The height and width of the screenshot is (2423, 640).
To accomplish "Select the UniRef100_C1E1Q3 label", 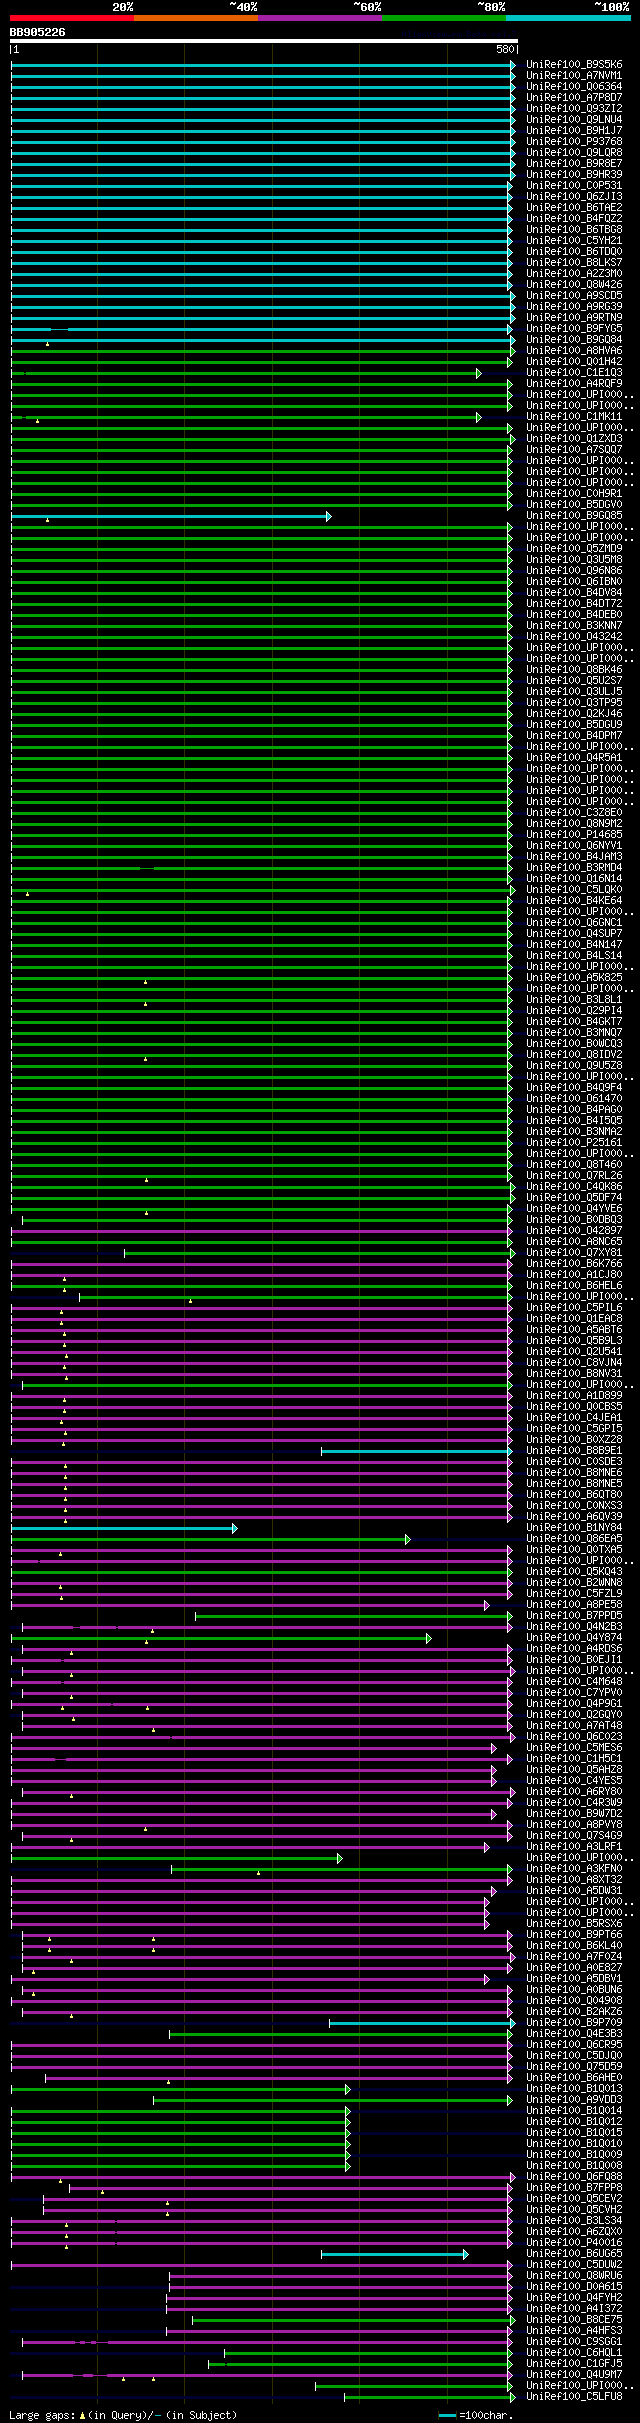I will tap(574, 372).
